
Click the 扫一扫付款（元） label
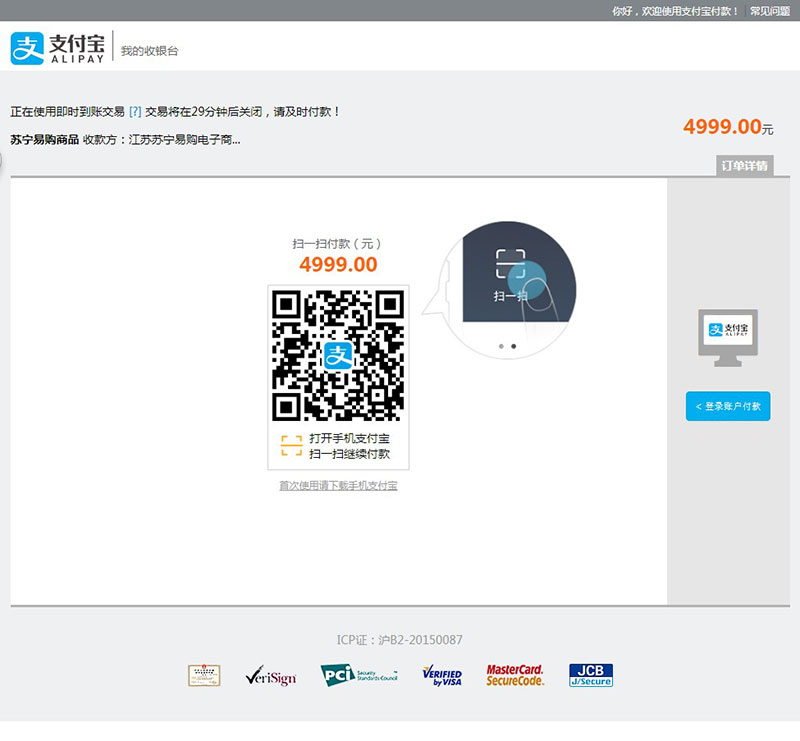point(337,244)
